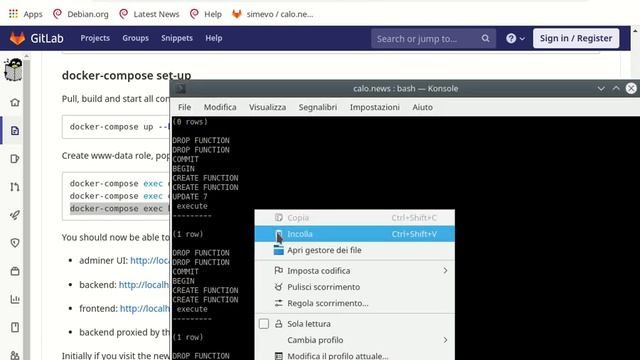The image size is (640, 360).
Task: Maximize Konsole with the up chevron
Action: click(616, 89)
